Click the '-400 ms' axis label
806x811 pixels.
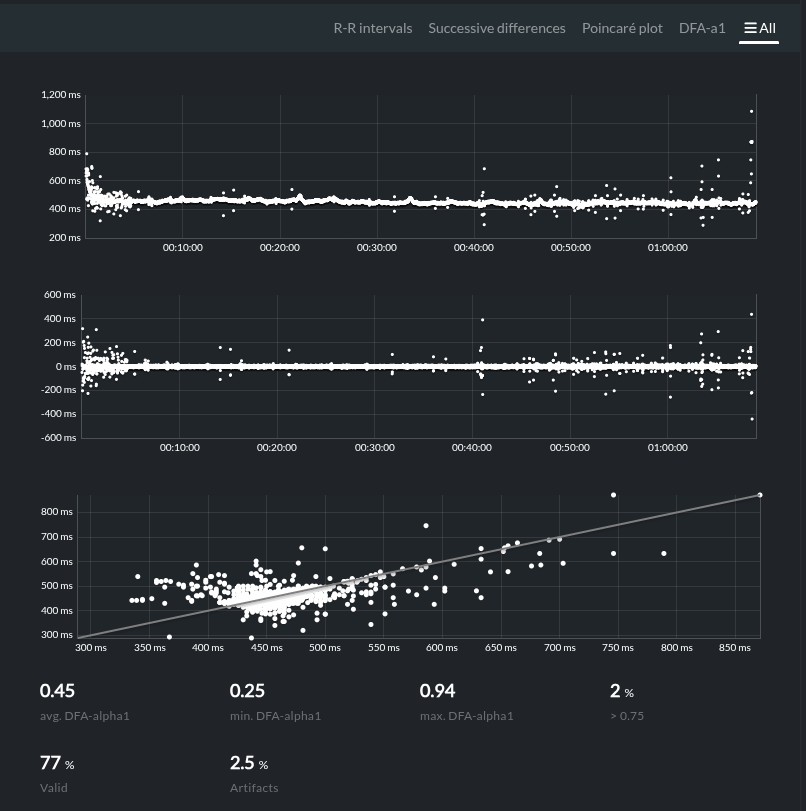point(58,414)
